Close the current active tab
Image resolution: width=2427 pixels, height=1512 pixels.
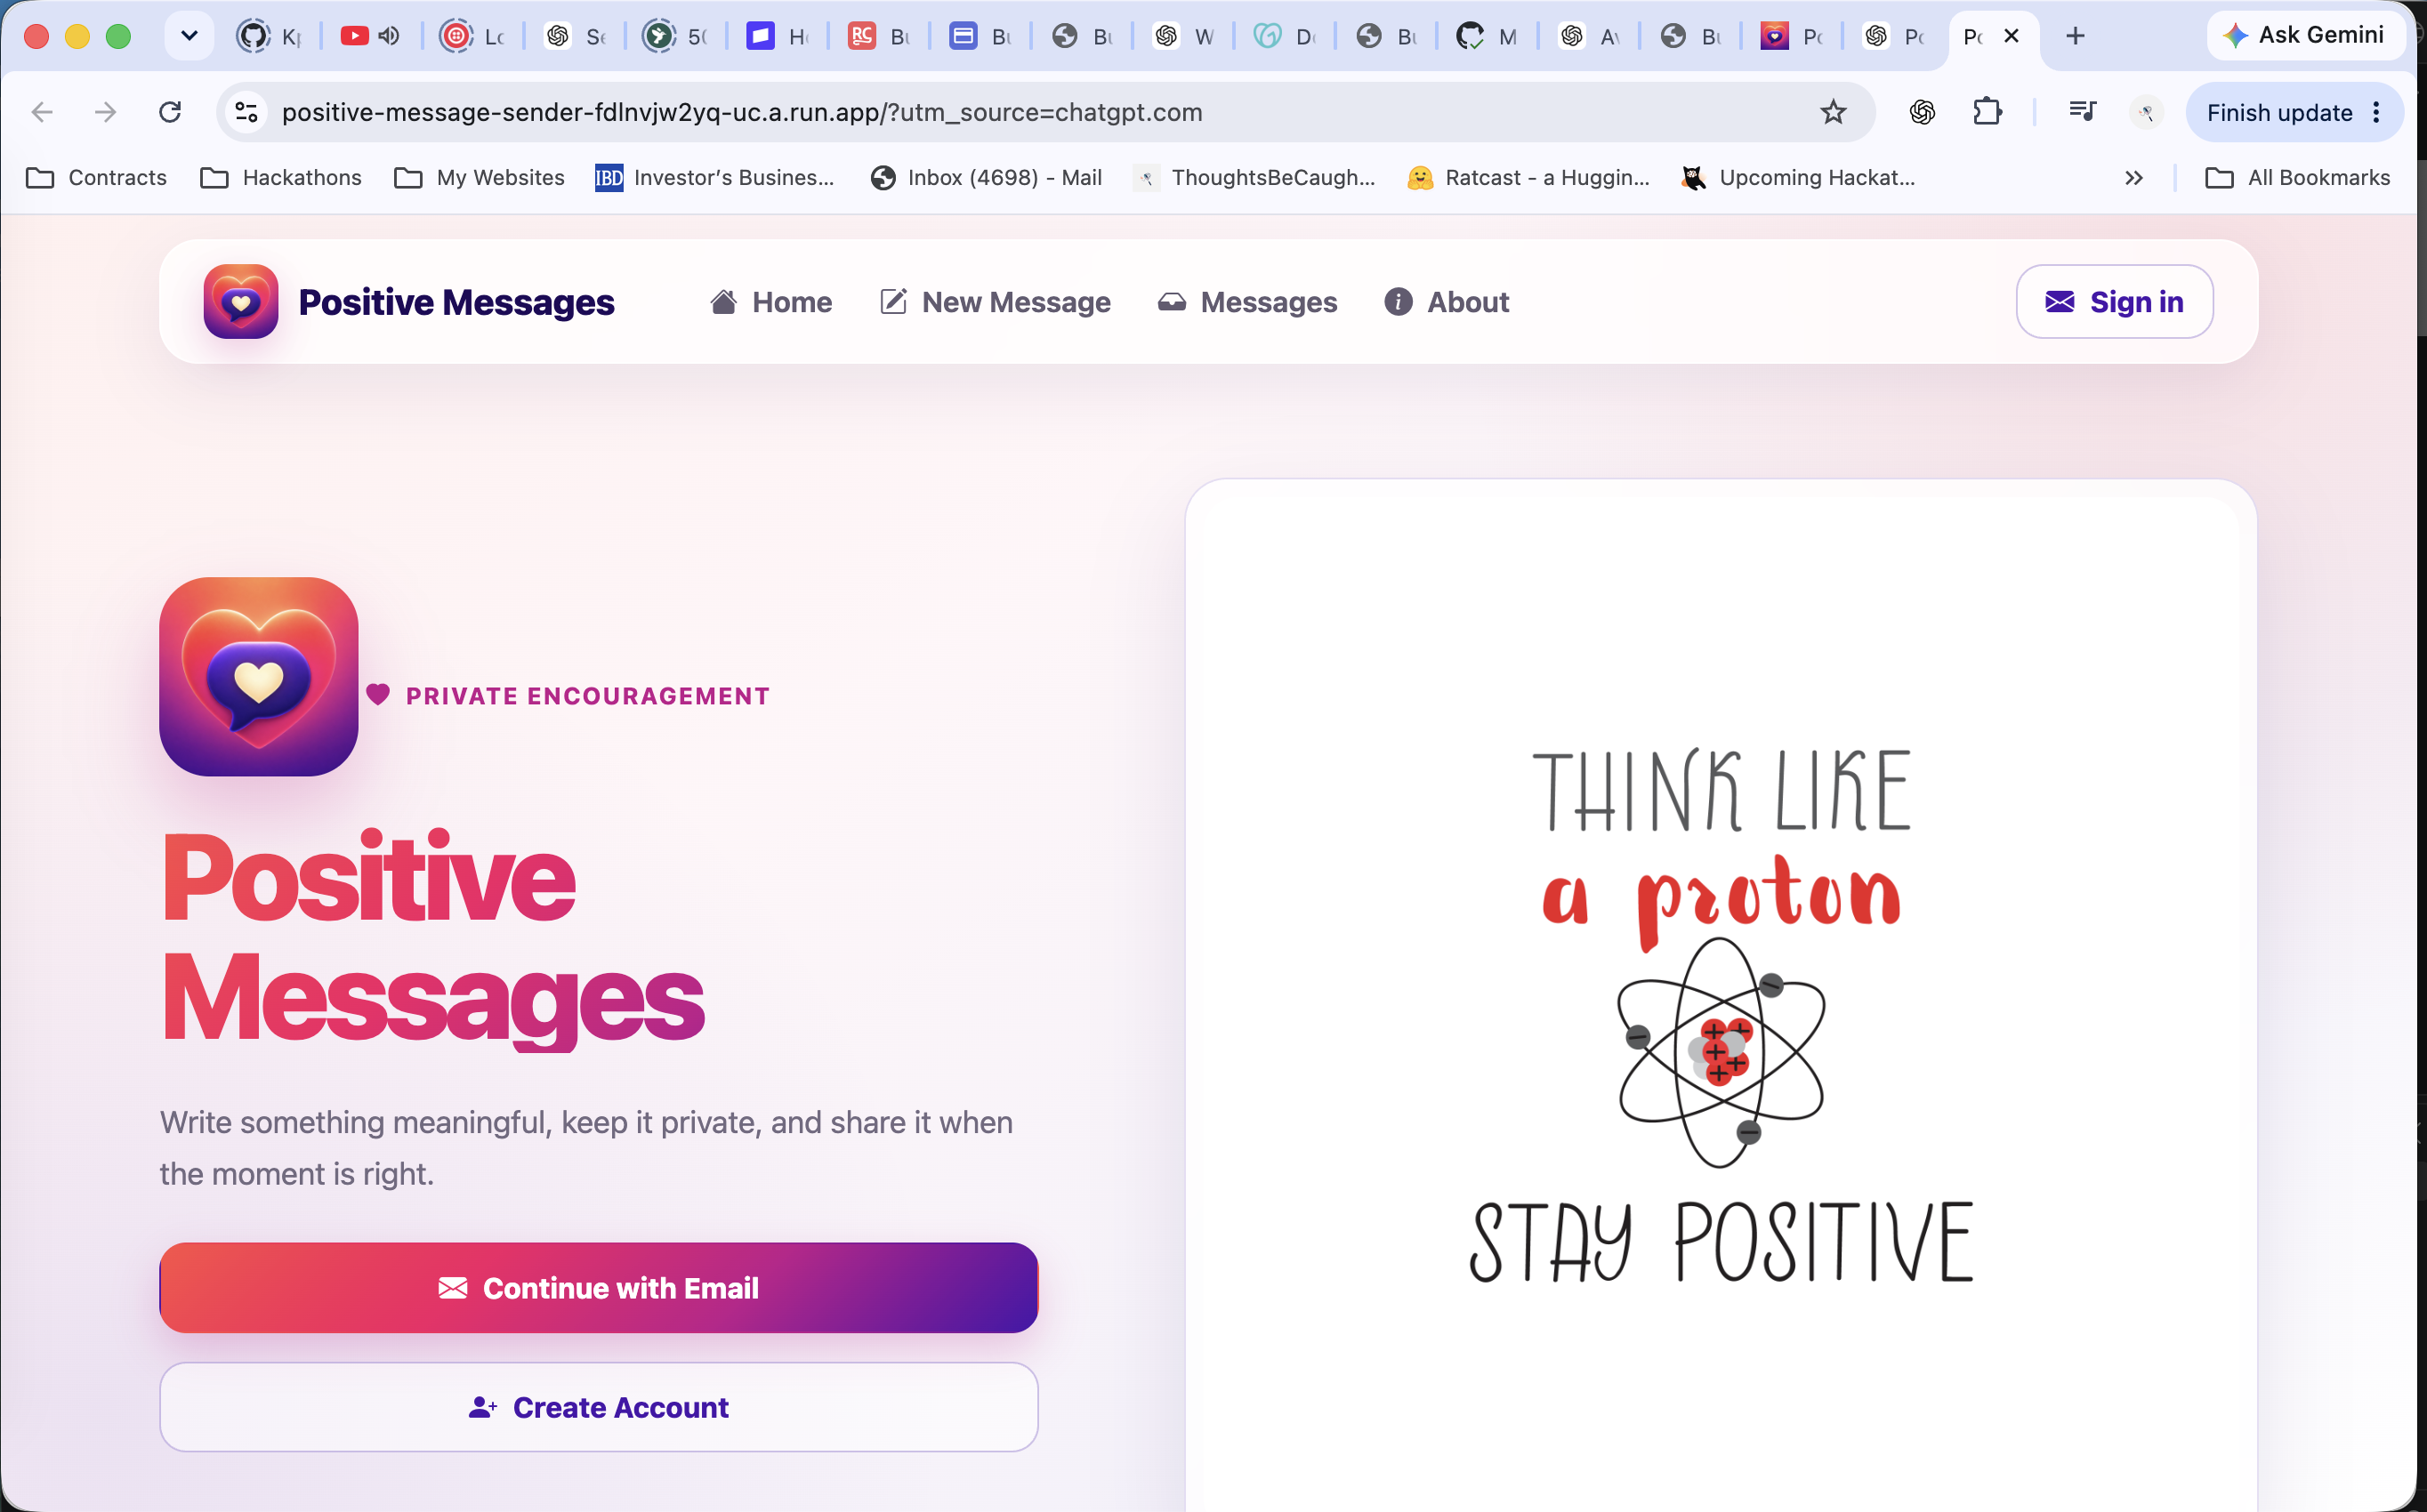(2012, 36)
